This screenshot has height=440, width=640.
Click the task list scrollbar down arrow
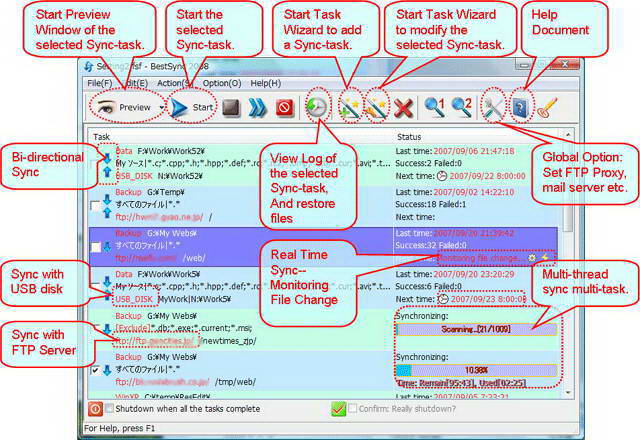pos(568,393)
